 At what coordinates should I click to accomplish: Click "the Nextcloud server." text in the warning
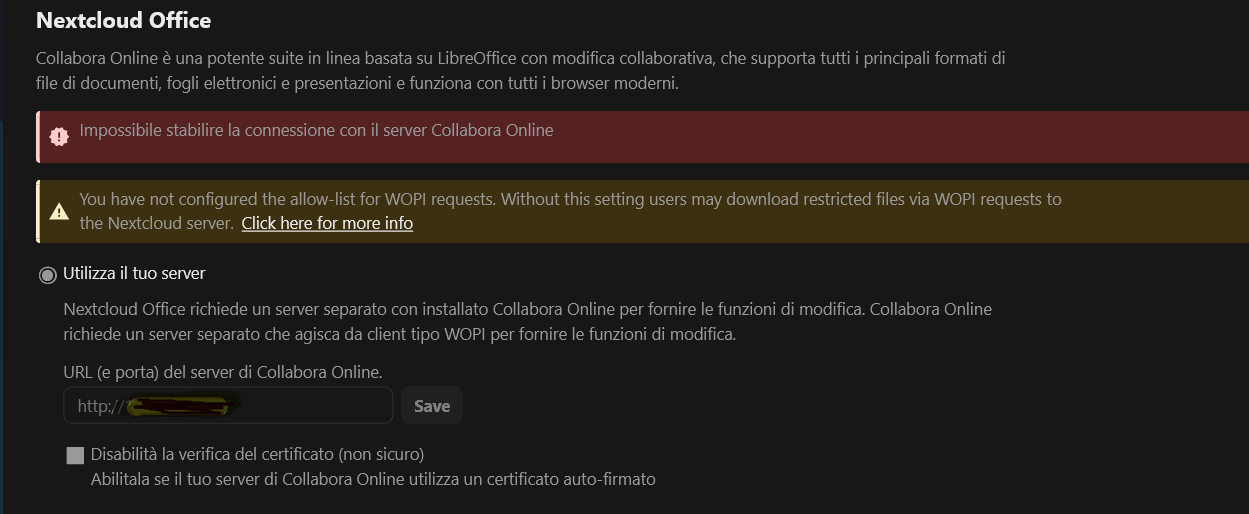[156, 223]
